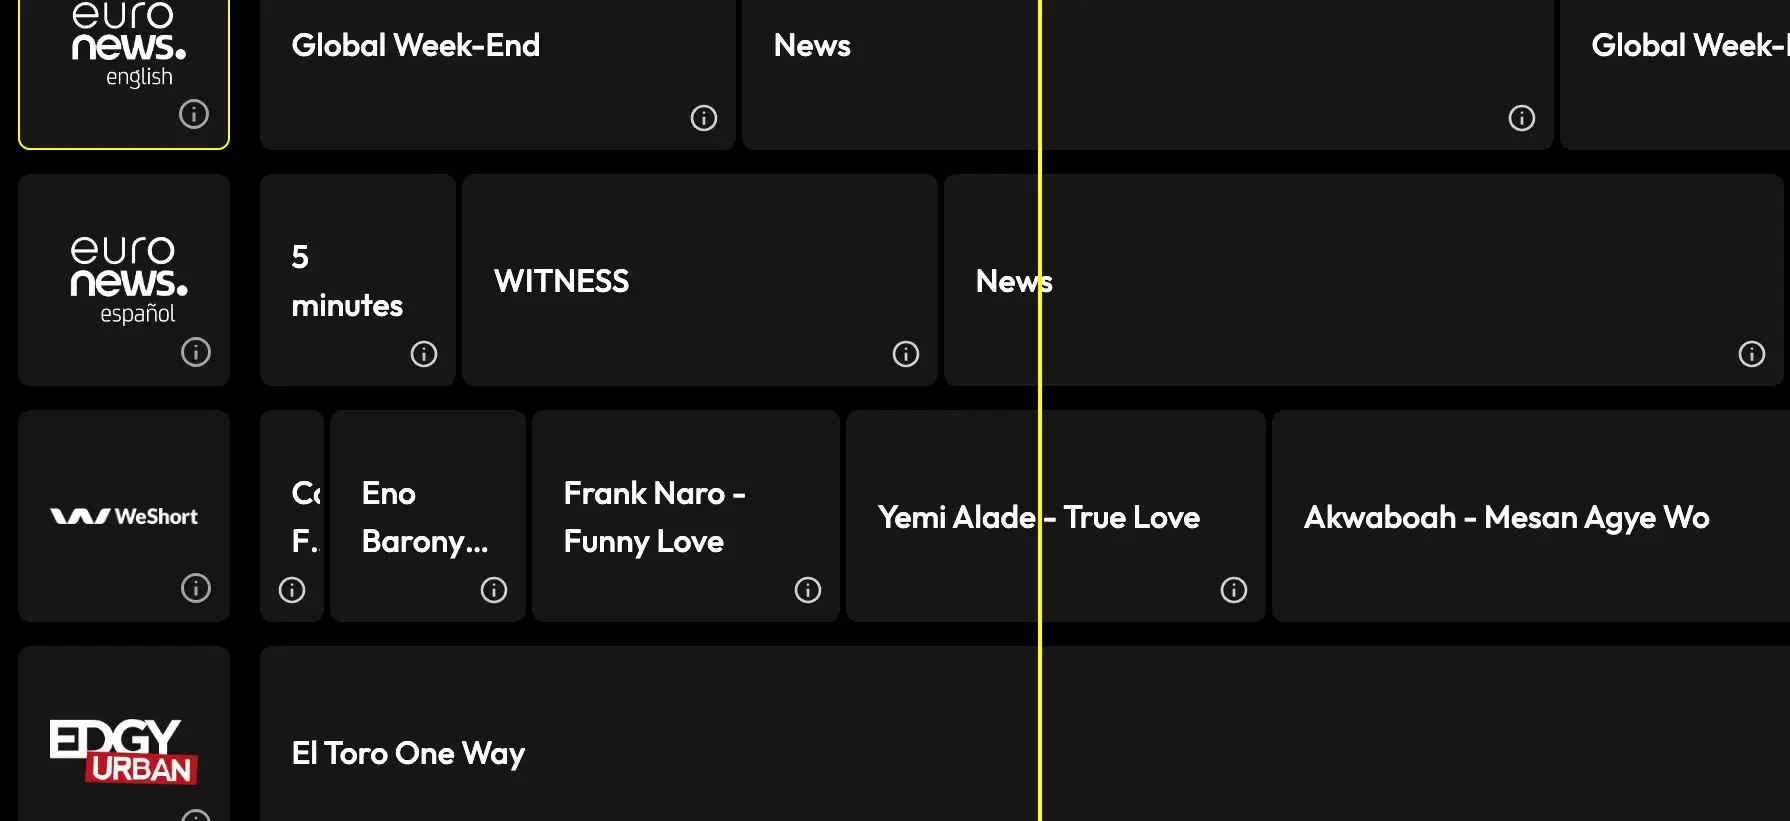Open info on Euronews Español News program

pos(1751,354)
